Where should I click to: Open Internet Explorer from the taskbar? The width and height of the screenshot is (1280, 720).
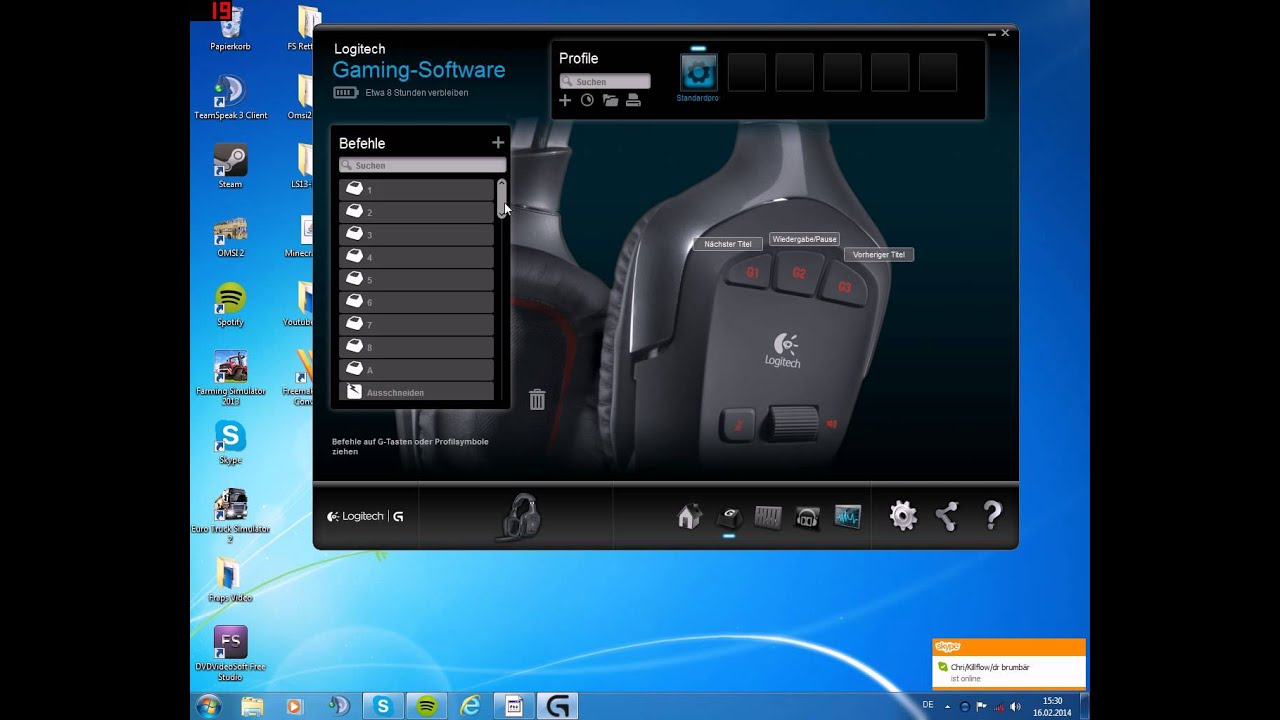470,706
